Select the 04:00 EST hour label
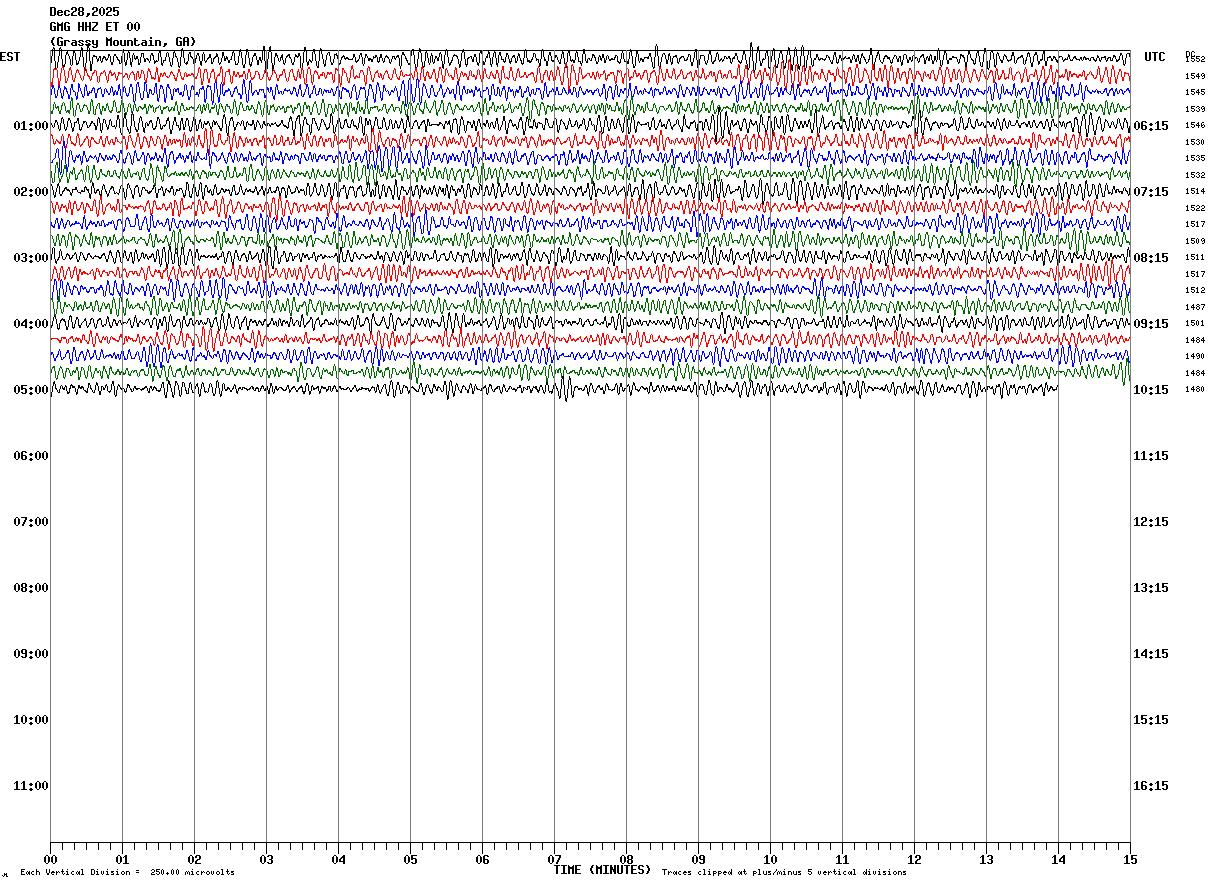This screenshot has height=886, width=1210. (31, 324)
